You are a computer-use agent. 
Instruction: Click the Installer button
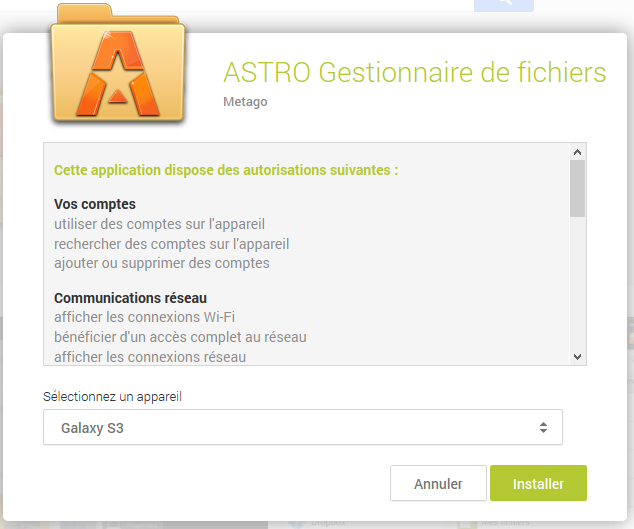click(538, 483)
